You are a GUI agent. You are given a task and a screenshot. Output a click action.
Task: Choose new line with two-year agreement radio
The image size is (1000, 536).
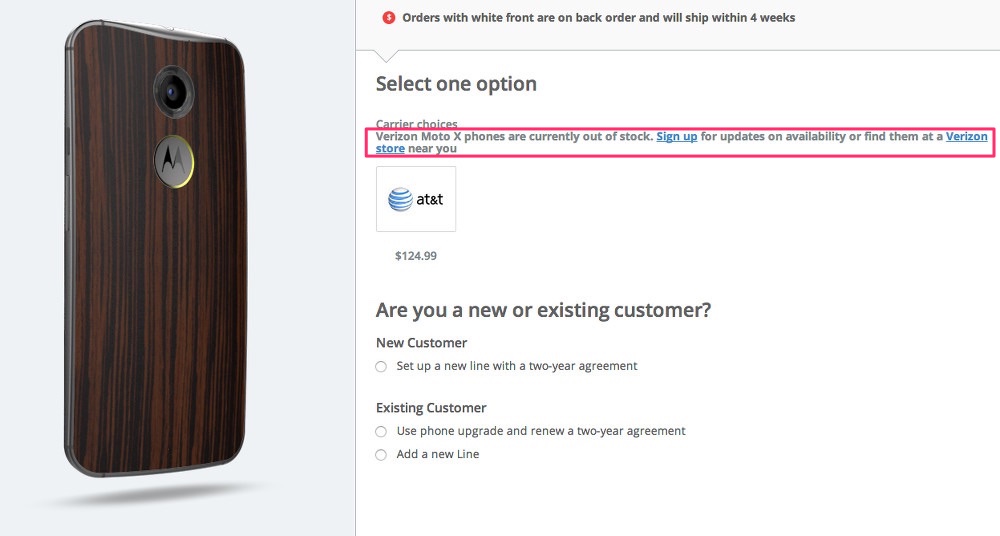click(381, 367)
